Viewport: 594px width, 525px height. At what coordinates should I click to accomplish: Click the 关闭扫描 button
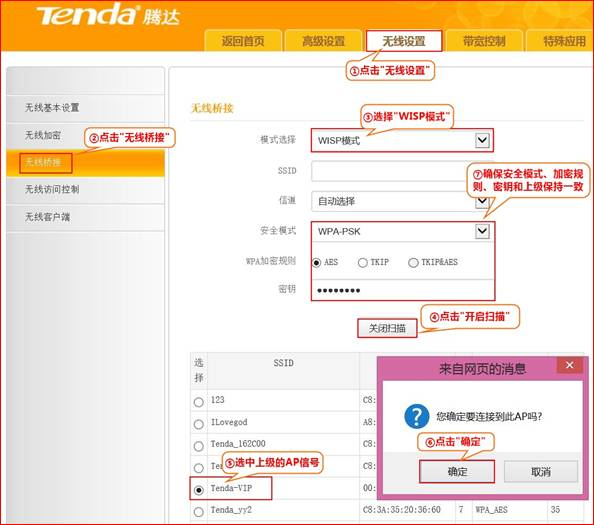[387, 328]
